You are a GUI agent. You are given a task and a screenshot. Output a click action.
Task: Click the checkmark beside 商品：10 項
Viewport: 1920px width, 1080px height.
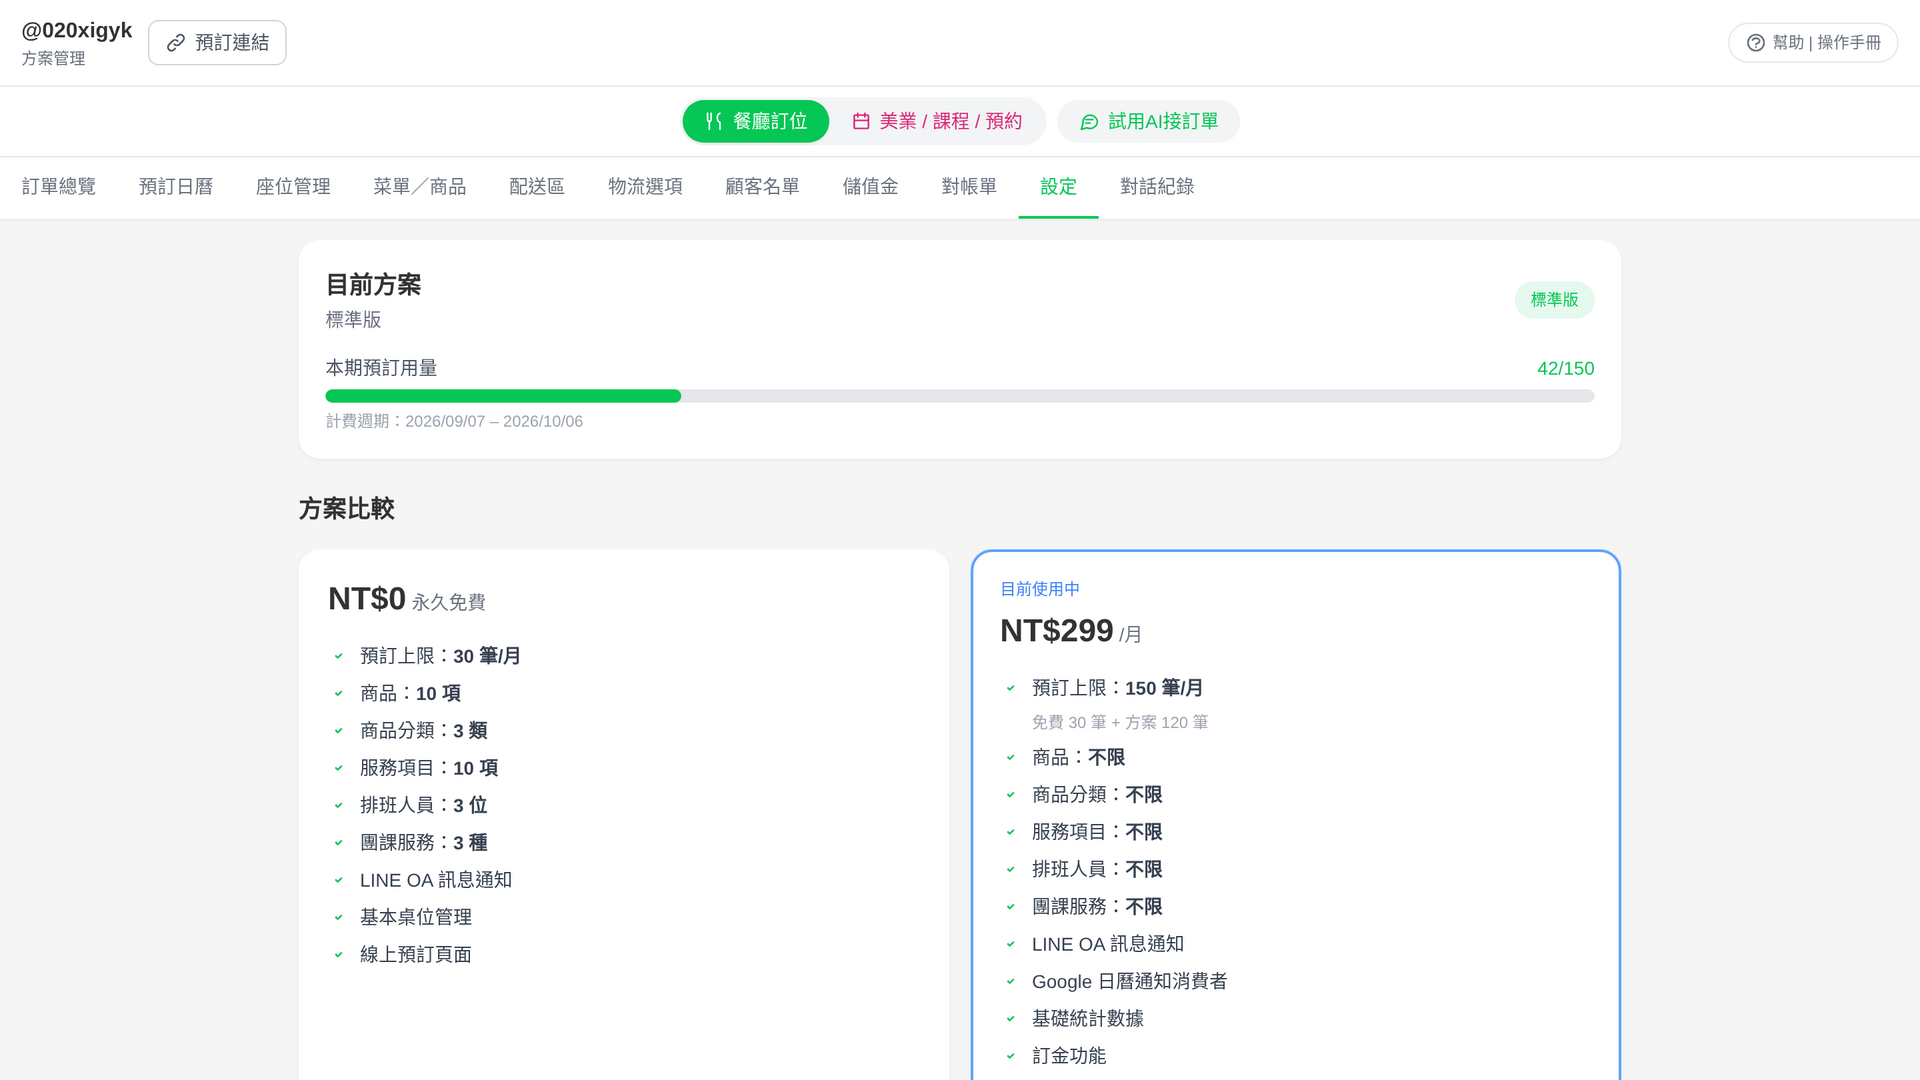pos(338,693)
